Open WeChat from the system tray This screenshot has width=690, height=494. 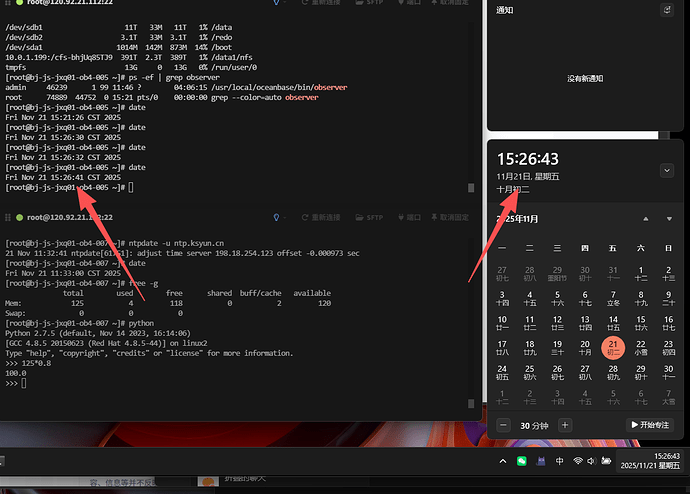point(522,461)
